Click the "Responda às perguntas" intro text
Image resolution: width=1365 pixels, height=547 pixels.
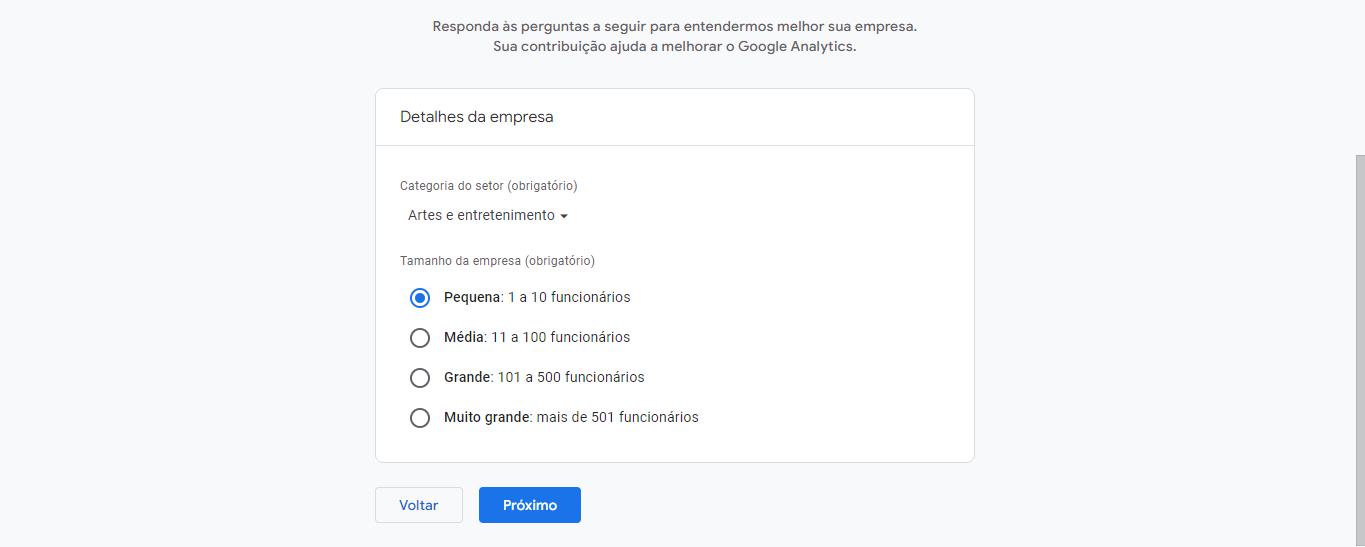coord(674,26)
